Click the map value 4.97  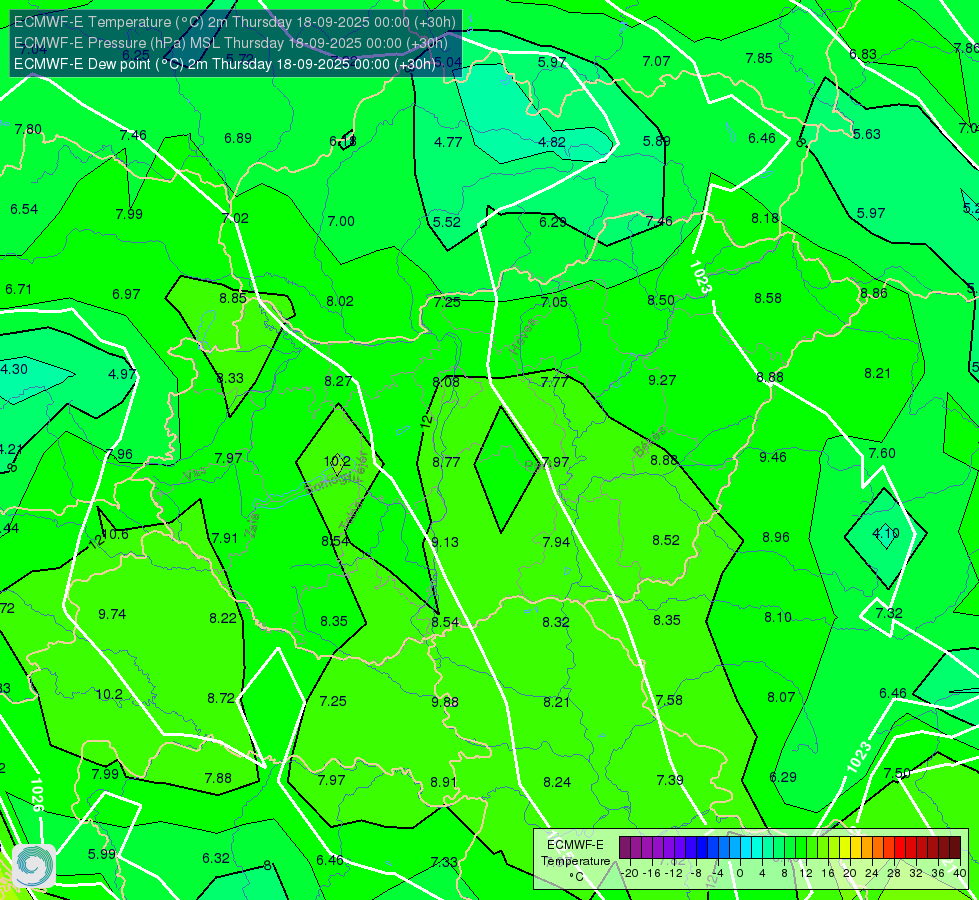point(122,374)
